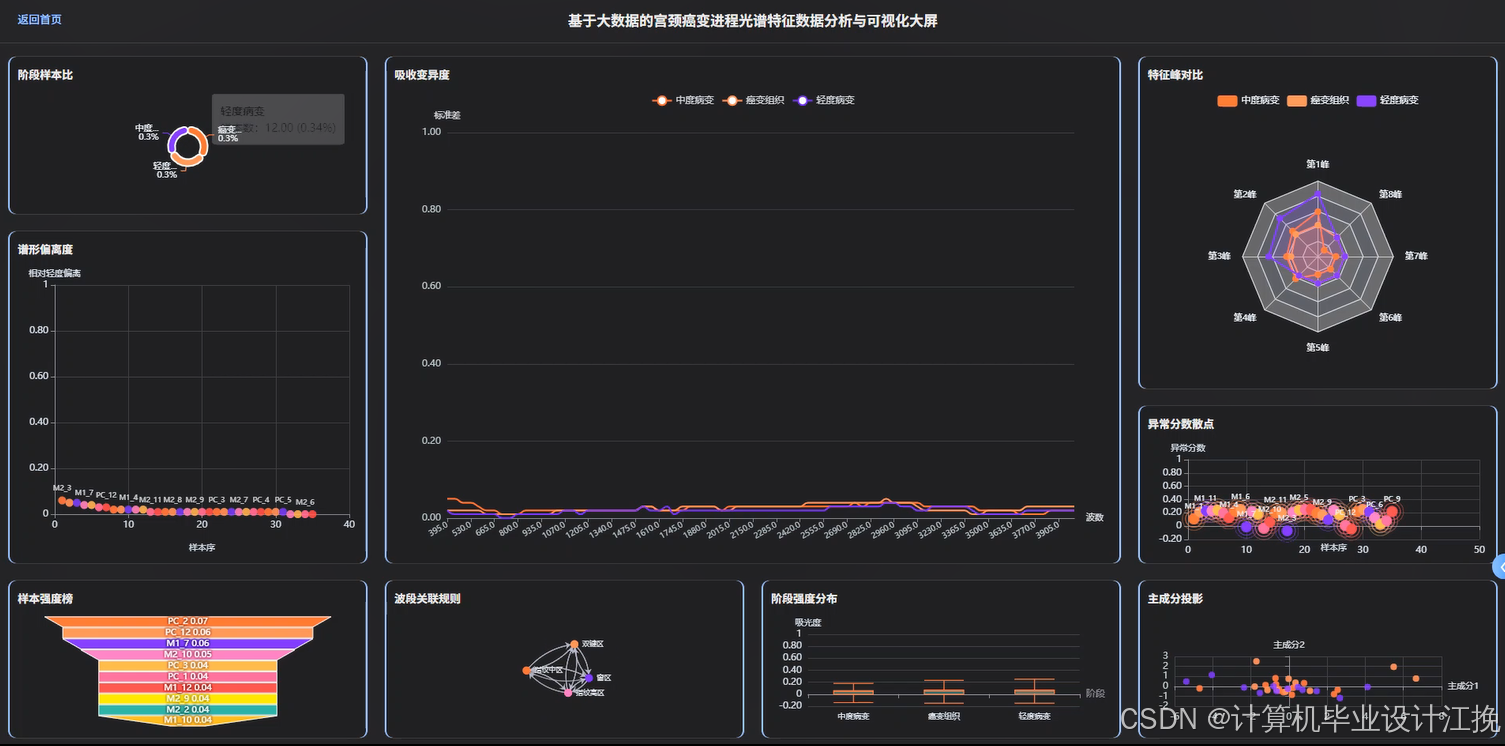Image resolution: width=1505 pixels, height=746 pixels.
Task: Click the 主成分投影 panel title
Action: (1175, 599)
